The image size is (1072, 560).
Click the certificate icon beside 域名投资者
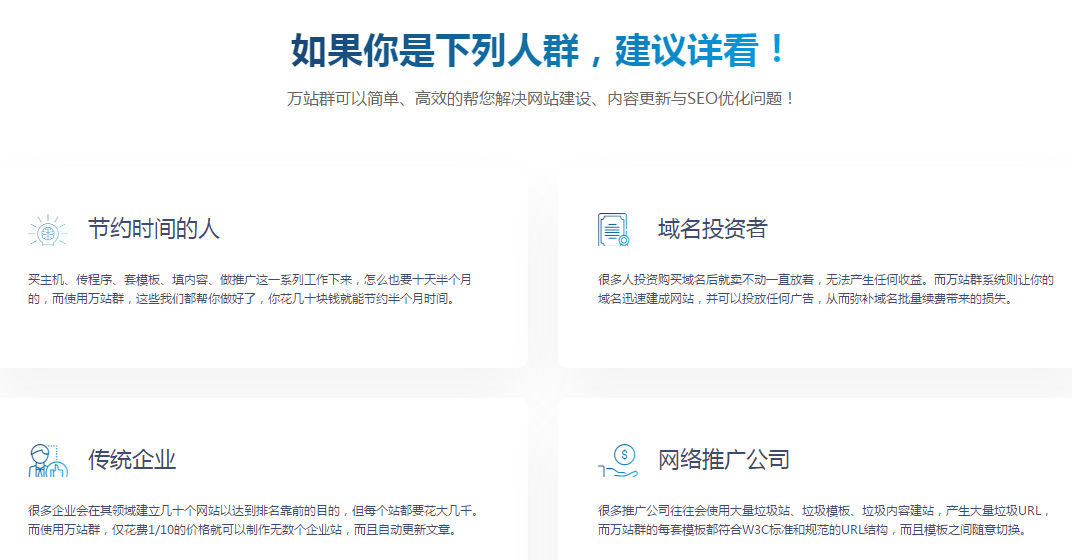[x=613, y=230]
